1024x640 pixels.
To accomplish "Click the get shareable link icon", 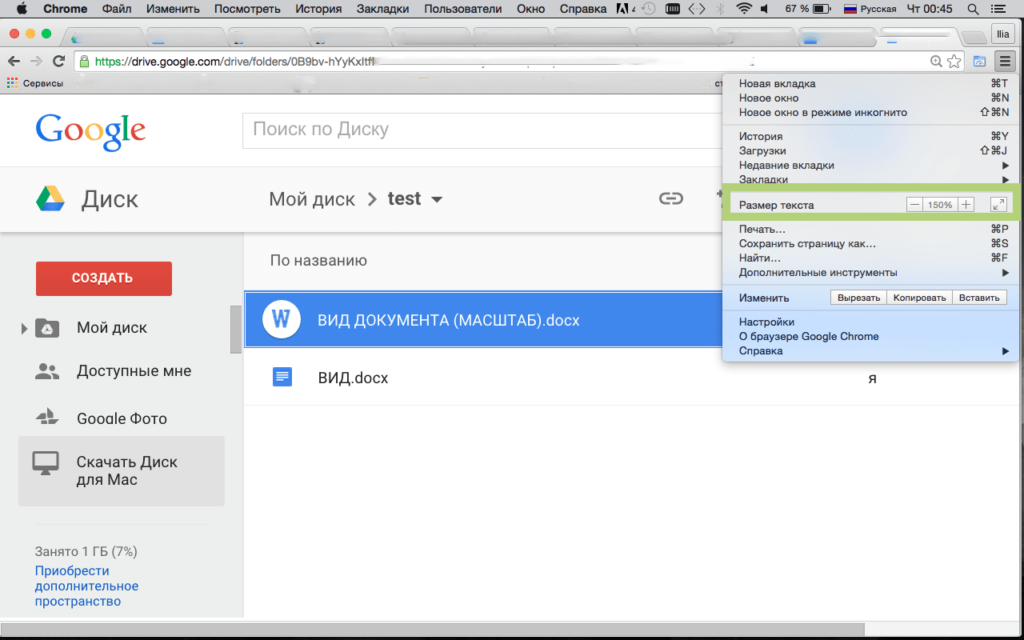I will coord(671,199).
